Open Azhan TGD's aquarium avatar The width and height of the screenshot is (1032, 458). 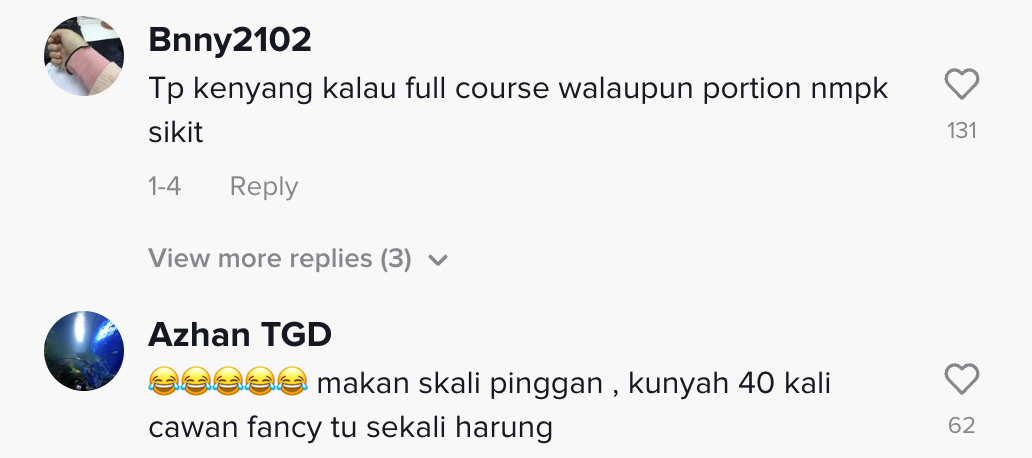(x=84, y=351)
